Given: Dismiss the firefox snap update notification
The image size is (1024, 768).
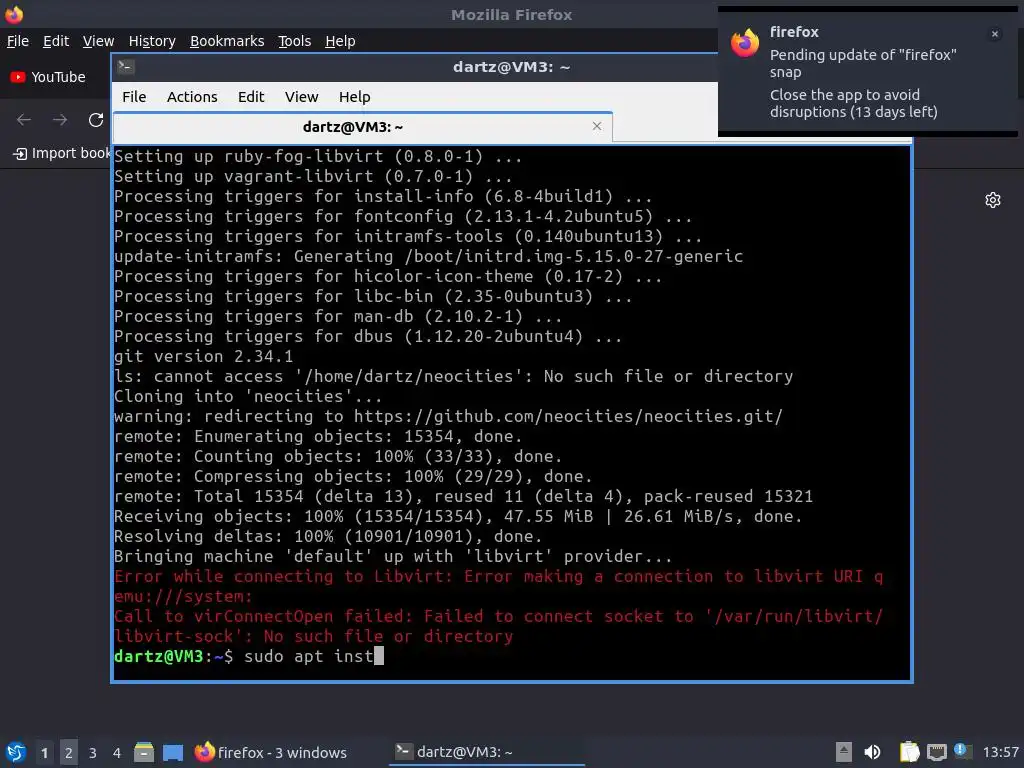Looking at the screenshot, I should click(995, 34).
